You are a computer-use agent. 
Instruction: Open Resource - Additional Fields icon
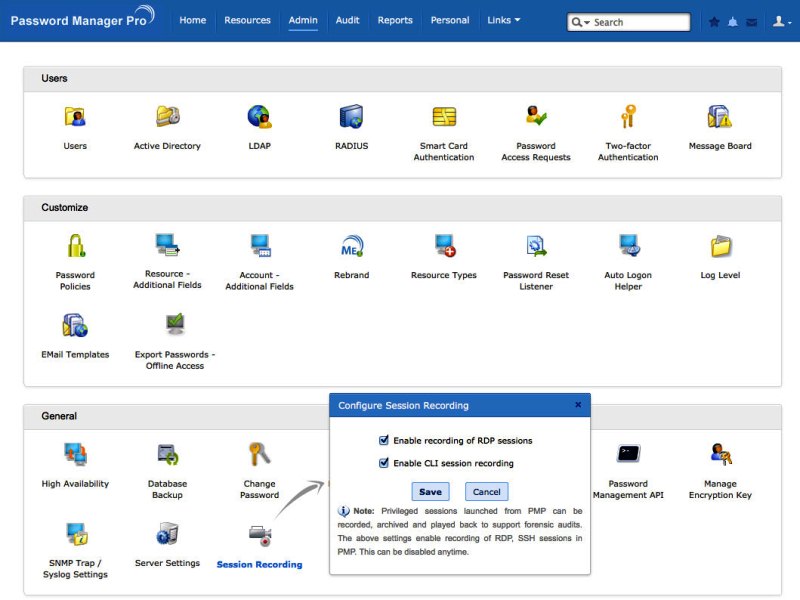point(167,245)
